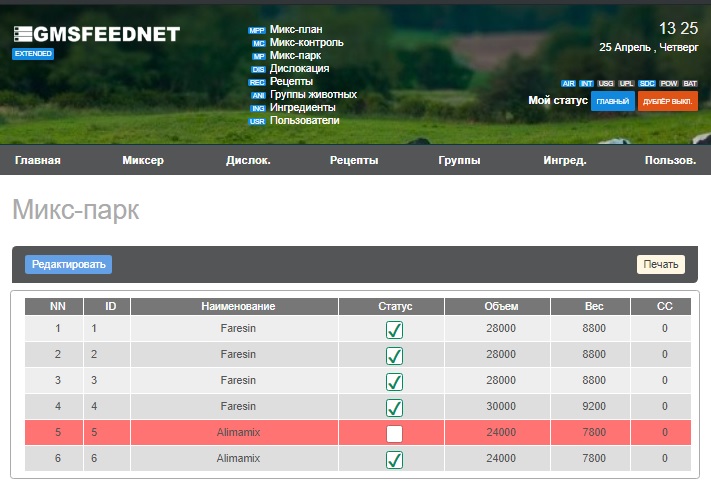Click the USG status indicator

[605, 83]
